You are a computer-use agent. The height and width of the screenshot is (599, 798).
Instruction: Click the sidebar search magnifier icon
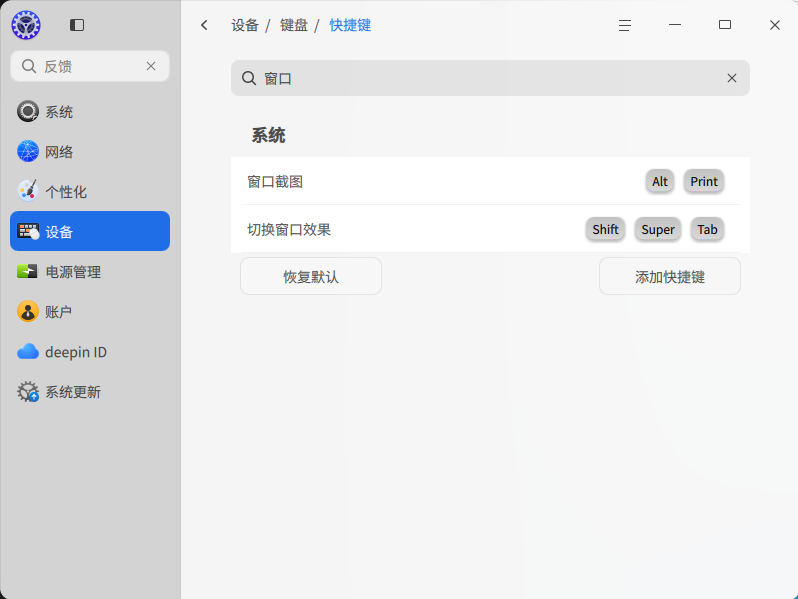coord(29,66)
